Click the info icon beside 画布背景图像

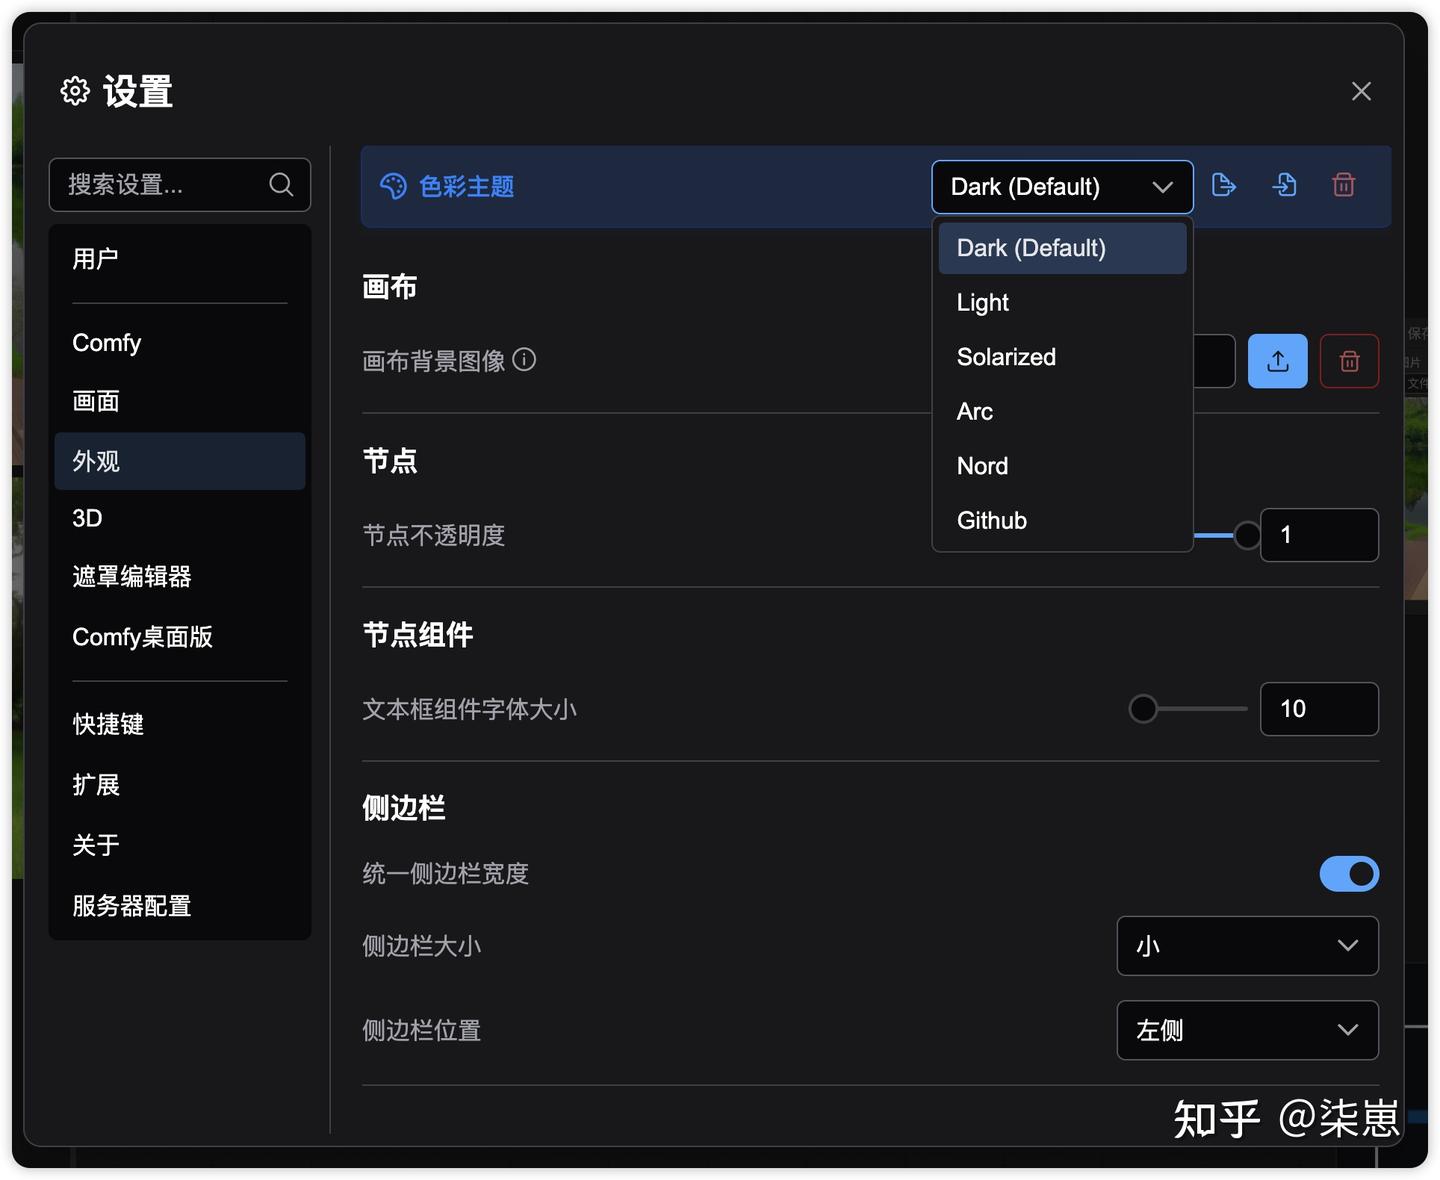tap(524, 360)
